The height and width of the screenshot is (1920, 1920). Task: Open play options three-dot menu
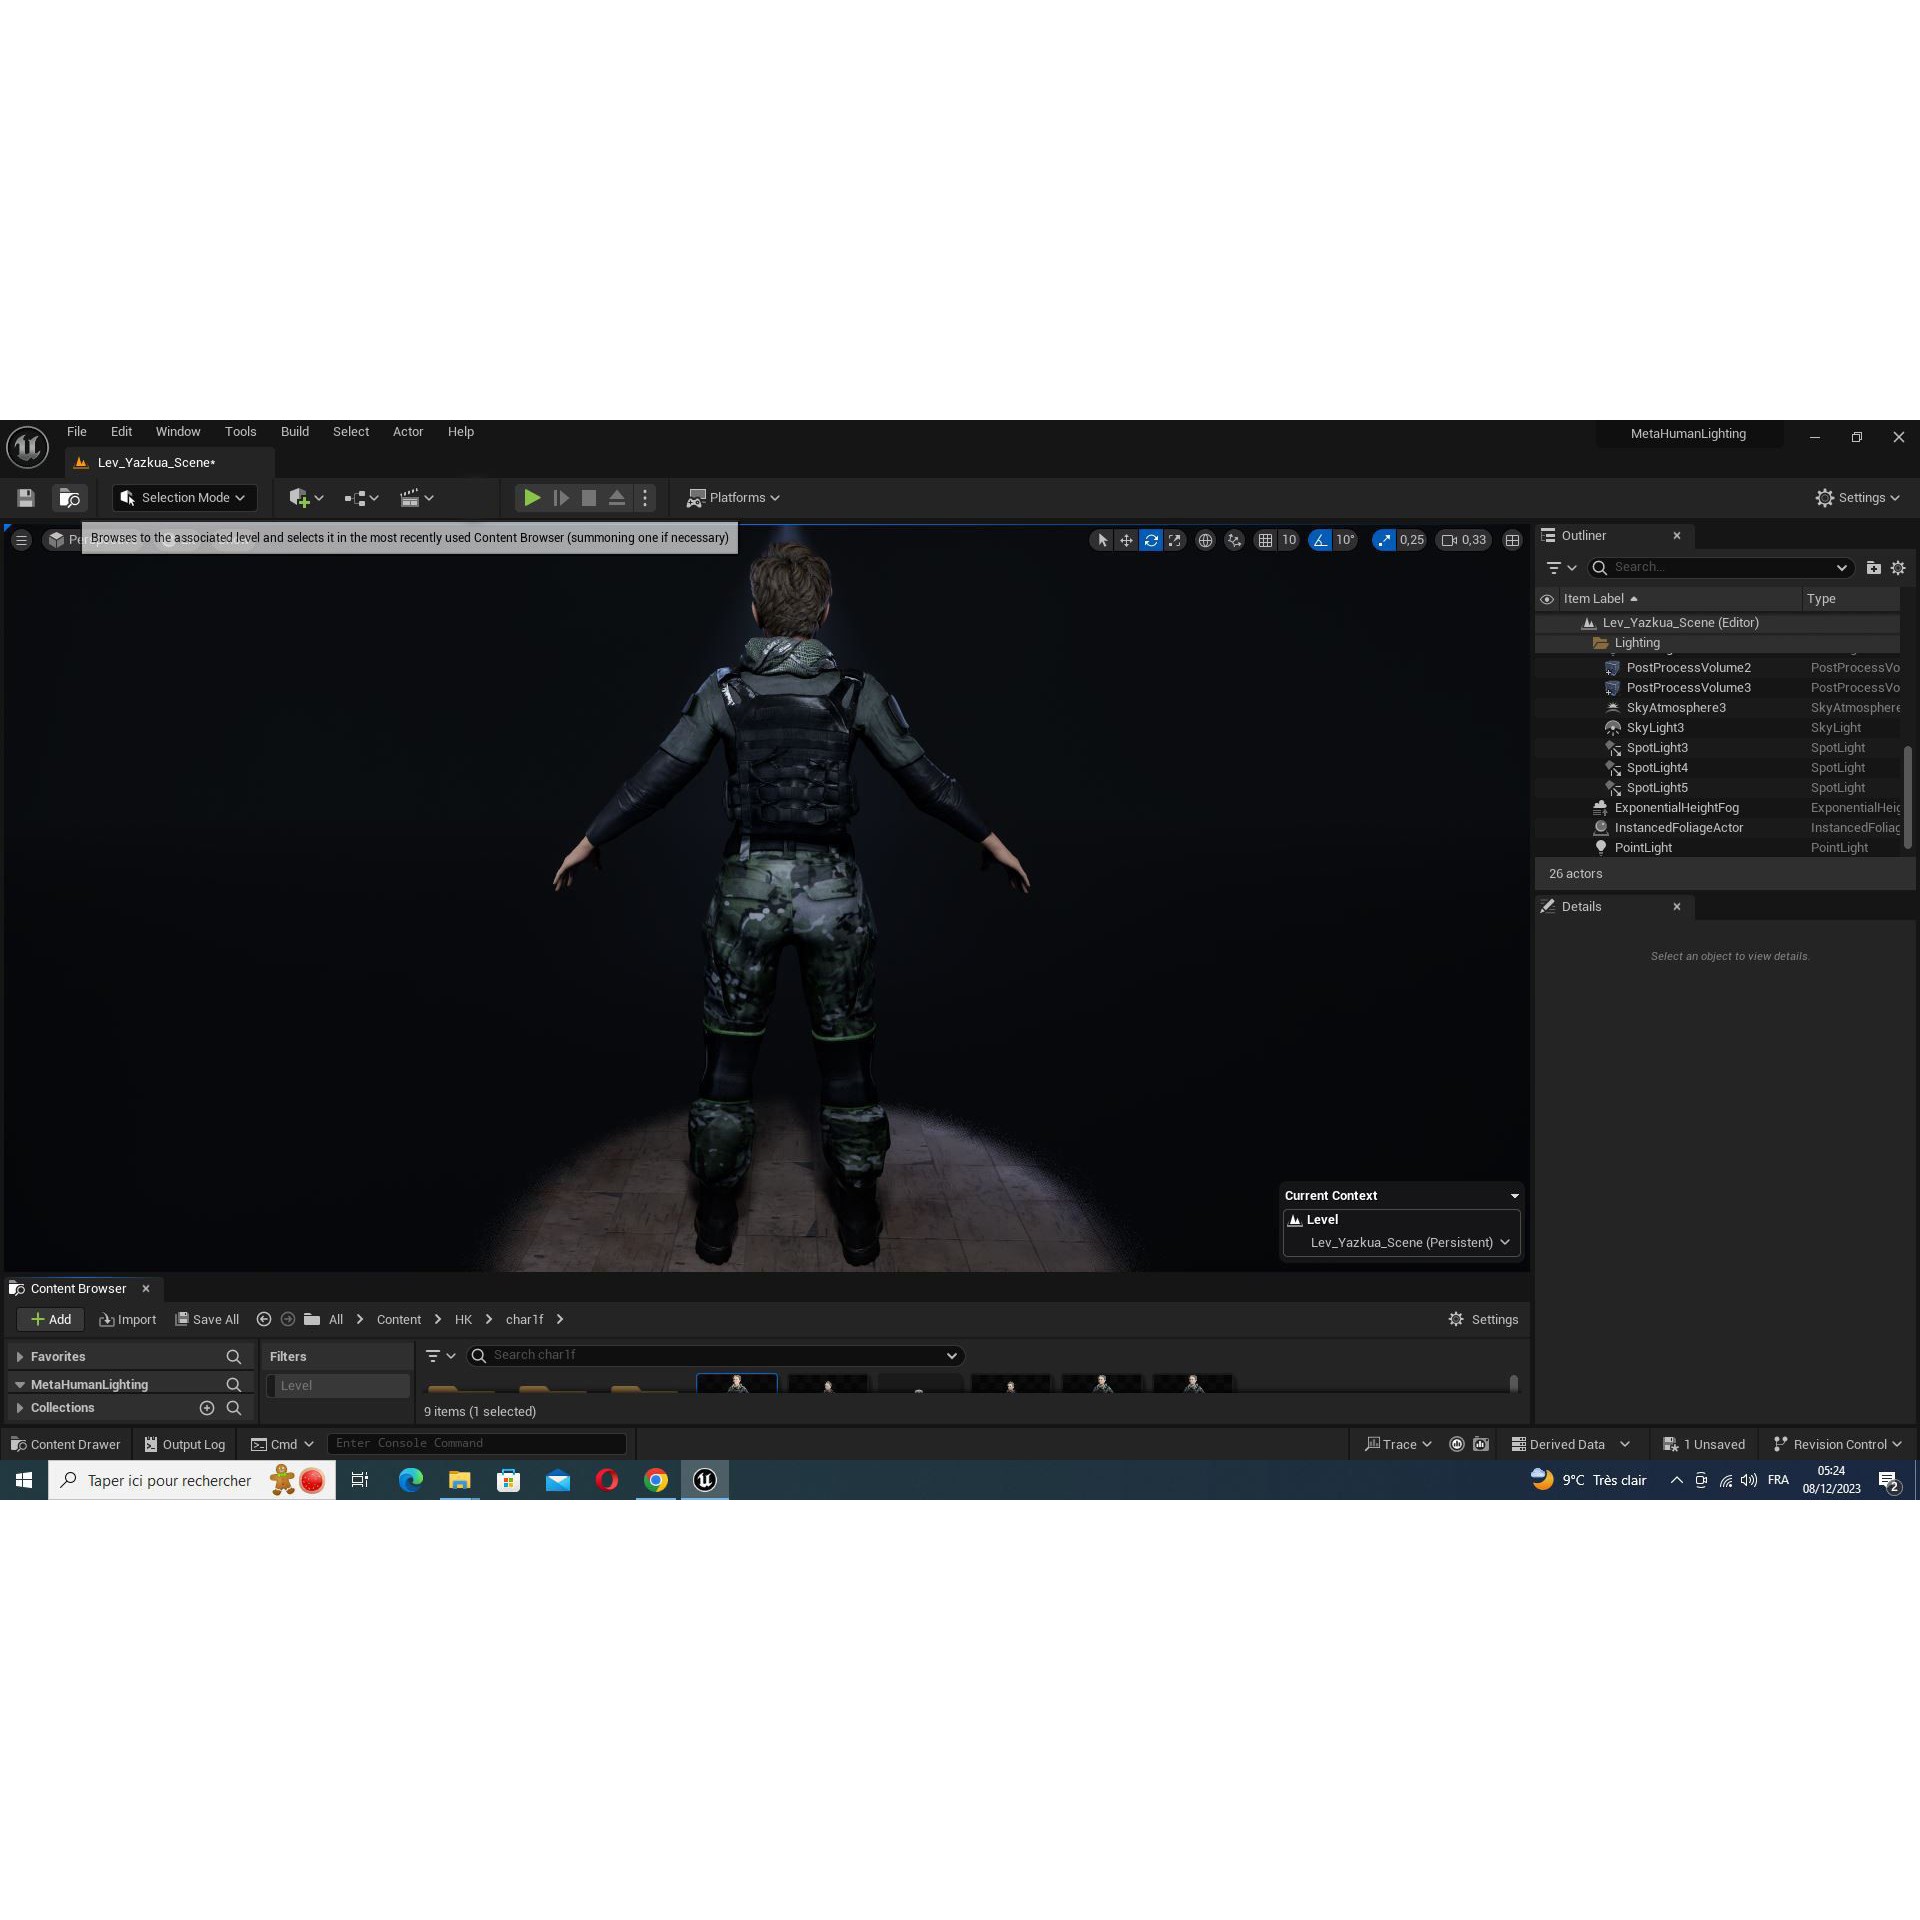point(645,497)
